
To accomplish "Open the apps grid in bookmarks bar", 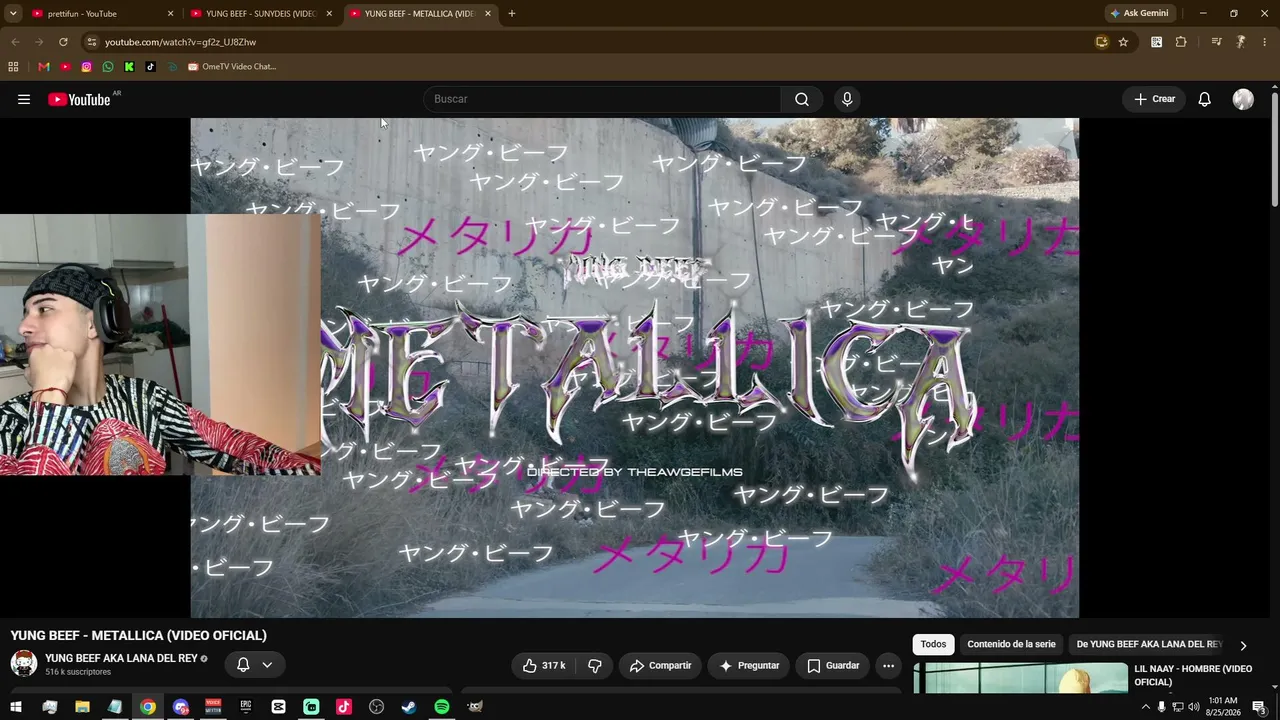I will [13, 67].
